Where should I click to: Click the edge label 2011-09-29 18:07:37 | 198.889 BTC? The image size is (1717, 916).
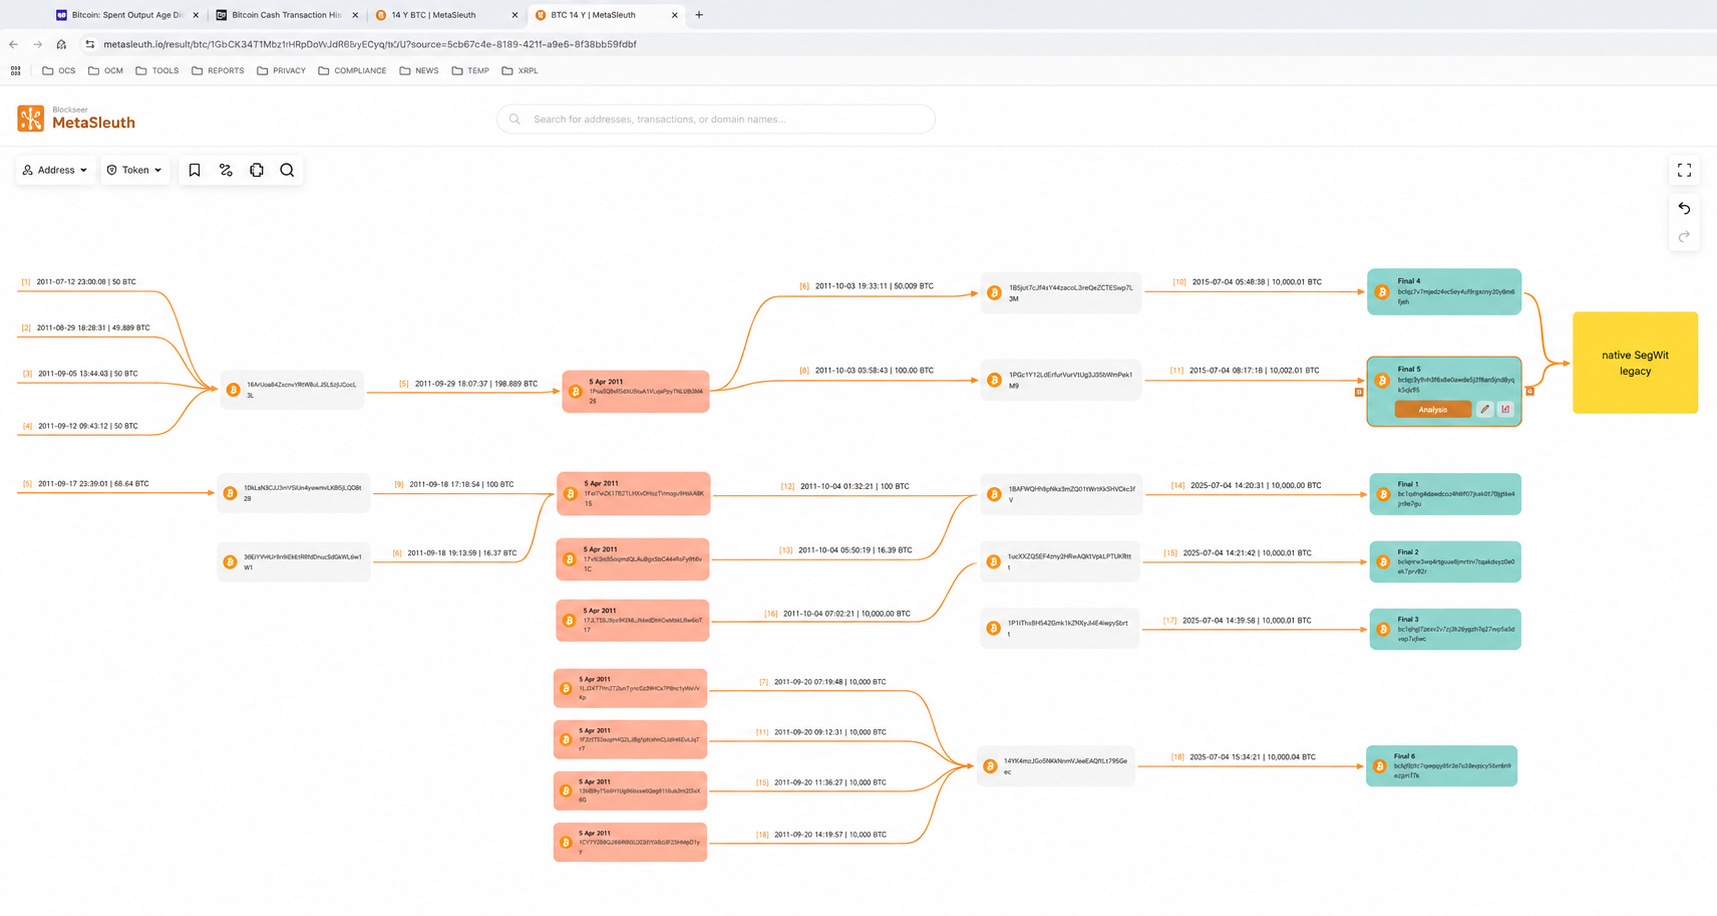point(468,384)
